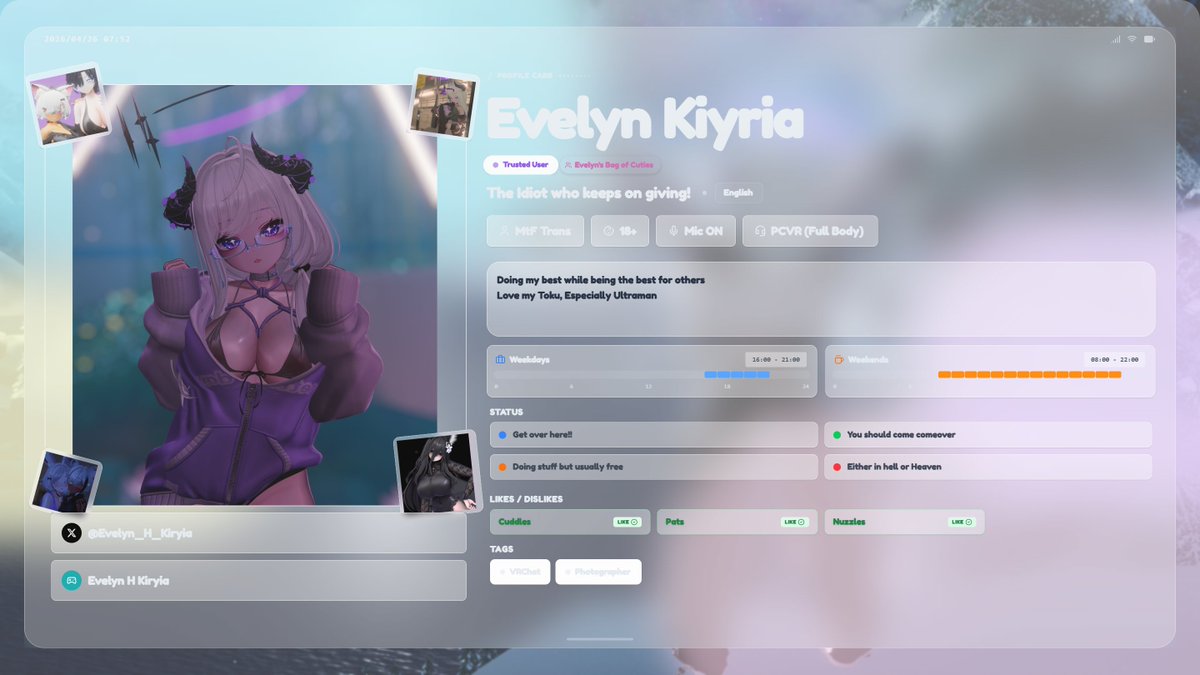Click the teal Discord controller icon
This screenshot has height=675, width=1200.
[x=71, y=580]
